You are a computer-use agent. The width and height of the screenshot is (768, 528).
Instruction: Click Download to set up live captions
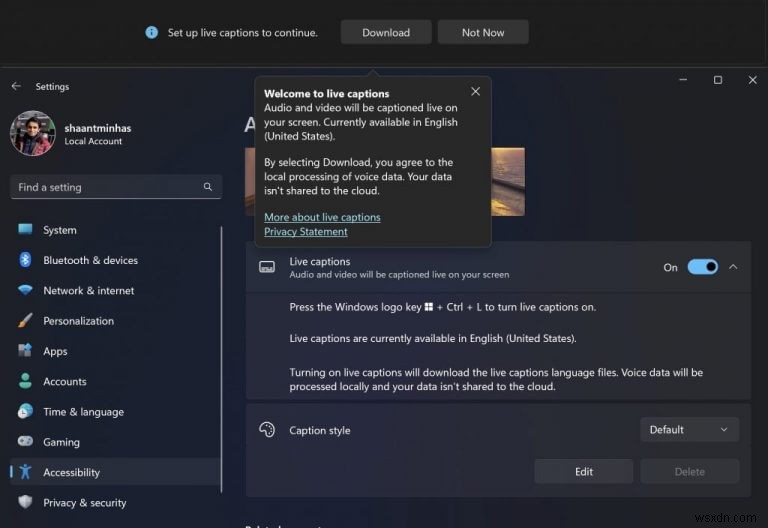[386, 32]
